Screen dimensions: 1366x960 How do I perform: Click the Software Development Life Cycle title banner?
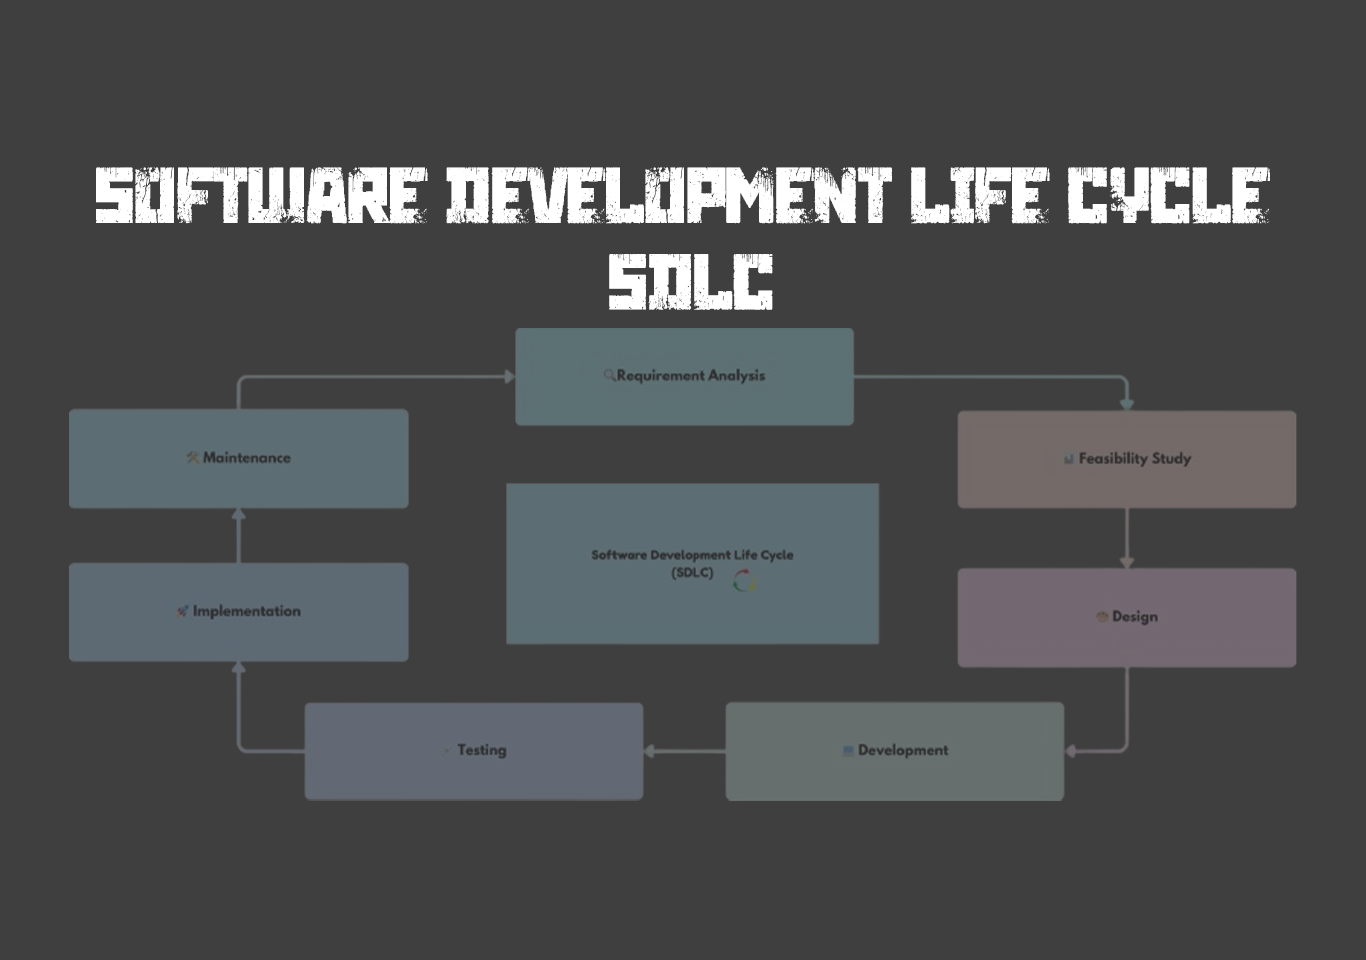pyautogui.click(x=682, y=195)
